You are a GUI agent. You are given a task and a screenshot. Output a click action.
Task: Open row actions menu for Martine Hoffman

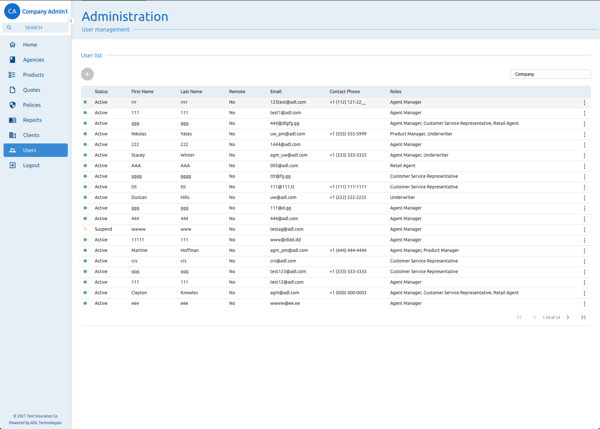pyautogui.click(x=584, y=251)
